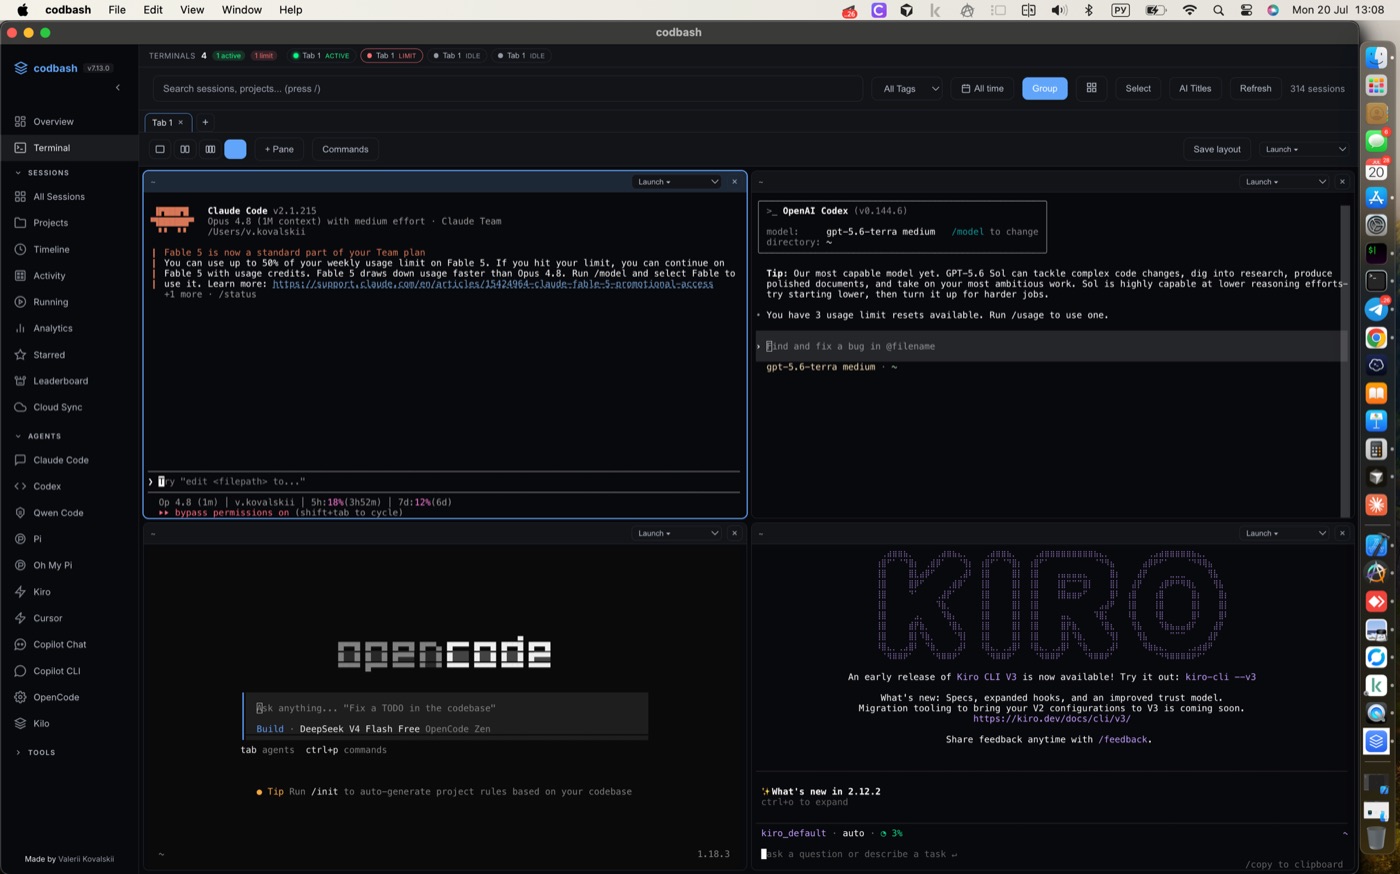The height and width of the screenshot is (874, 1400).
Task: Close the OpenCode terminal pane
Action: point(734,533)
